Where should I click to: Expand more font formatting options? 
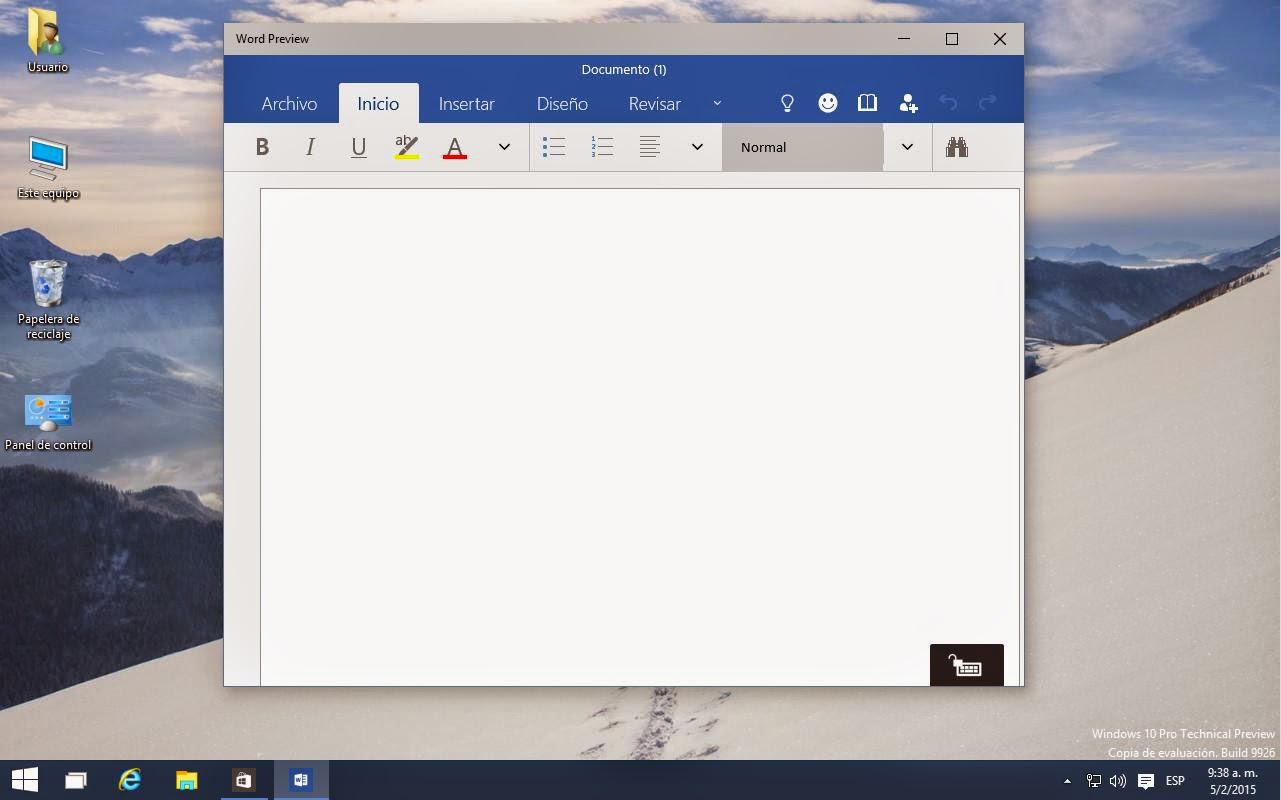point(504,147)
